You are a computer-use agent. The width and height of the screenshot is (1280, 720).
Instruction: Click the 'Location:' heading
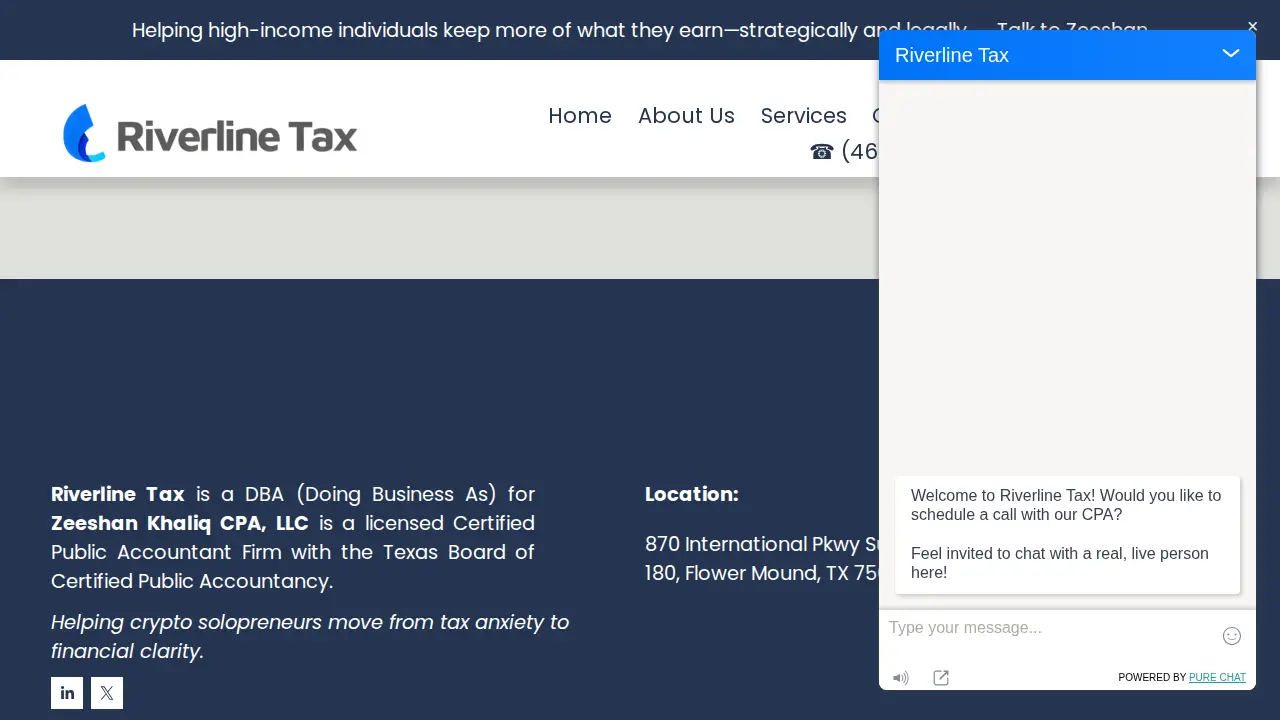(x=692, y=494)
